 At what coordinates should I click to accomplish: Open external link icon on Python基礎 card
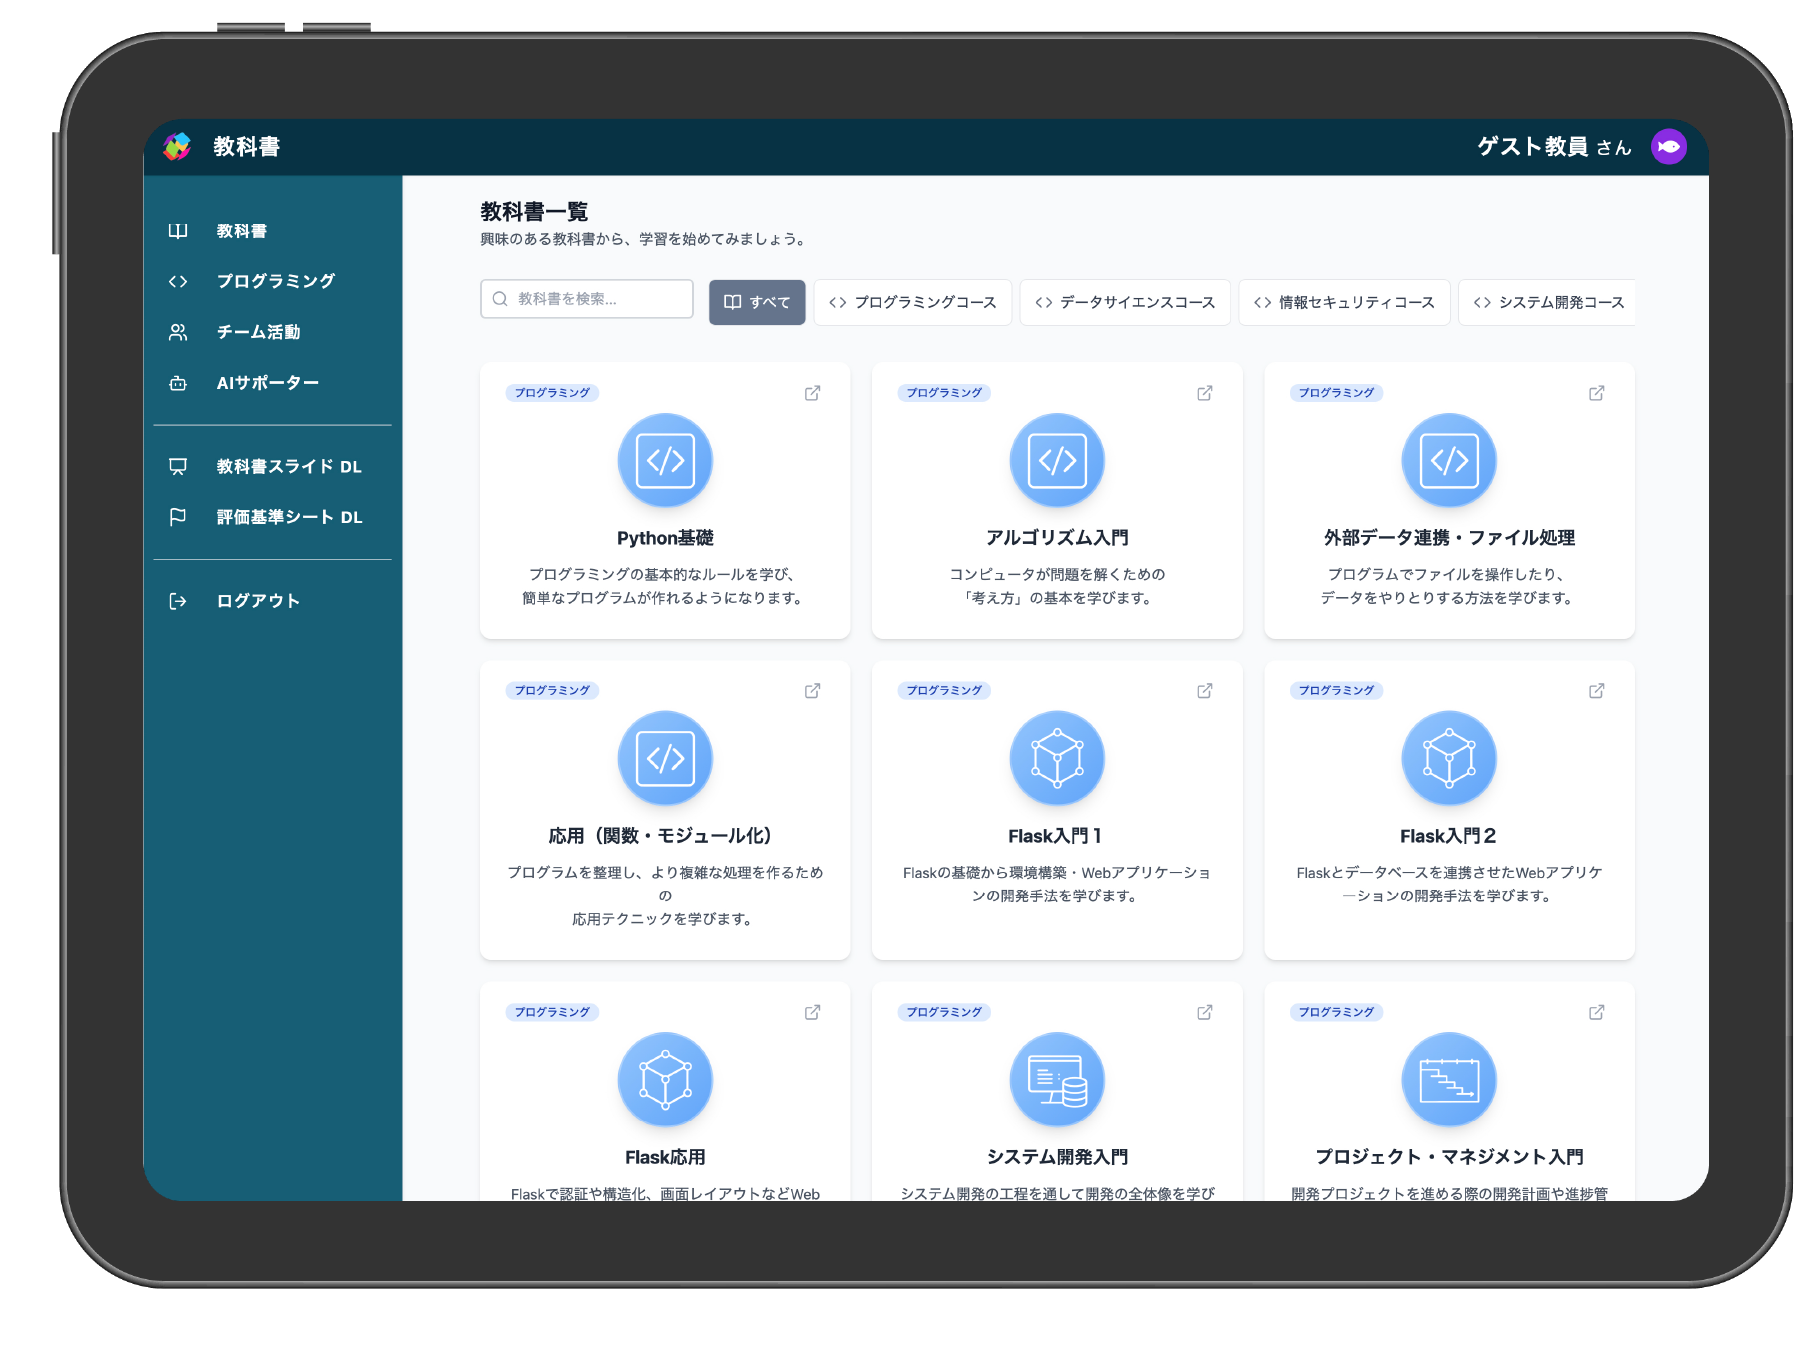pos(812,393)
